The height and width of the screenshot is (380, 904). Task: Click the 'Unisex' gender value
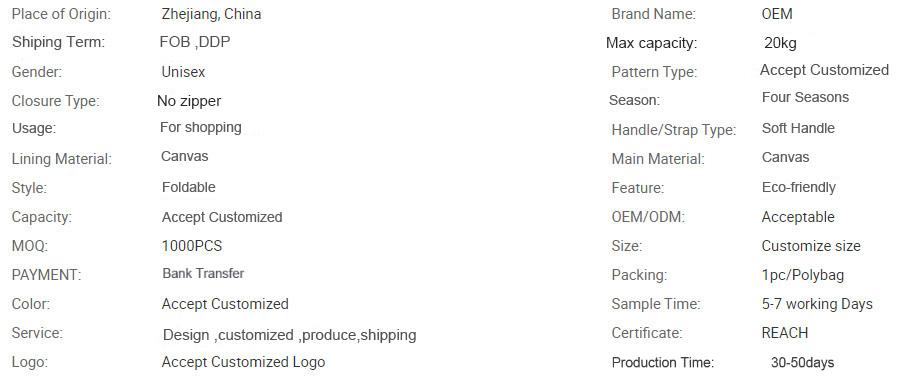pos(183,72)
